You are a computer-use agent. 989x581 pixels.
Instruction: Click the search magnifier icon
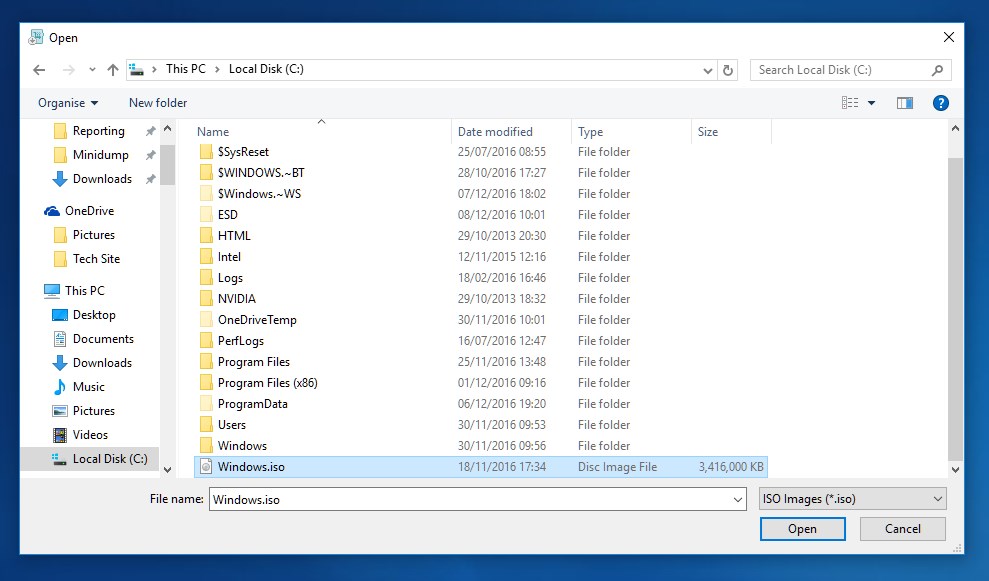[x=937, y=70]
